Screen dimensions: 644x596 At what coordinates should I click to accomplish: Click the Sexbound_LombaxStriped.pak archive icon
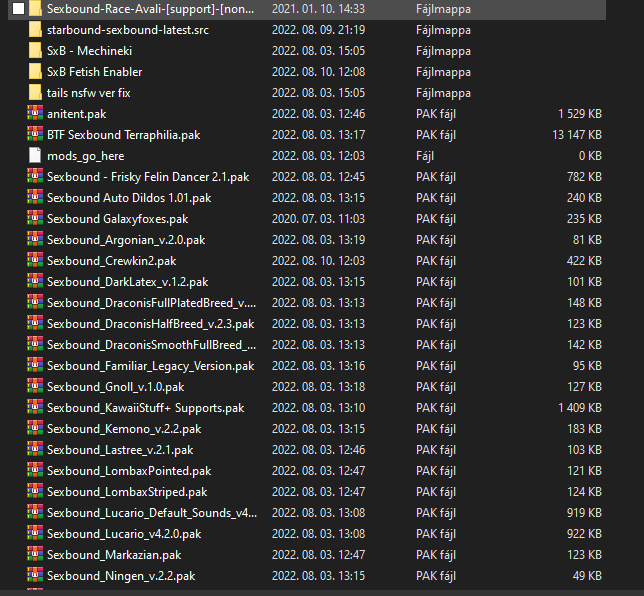pos(35,490)
